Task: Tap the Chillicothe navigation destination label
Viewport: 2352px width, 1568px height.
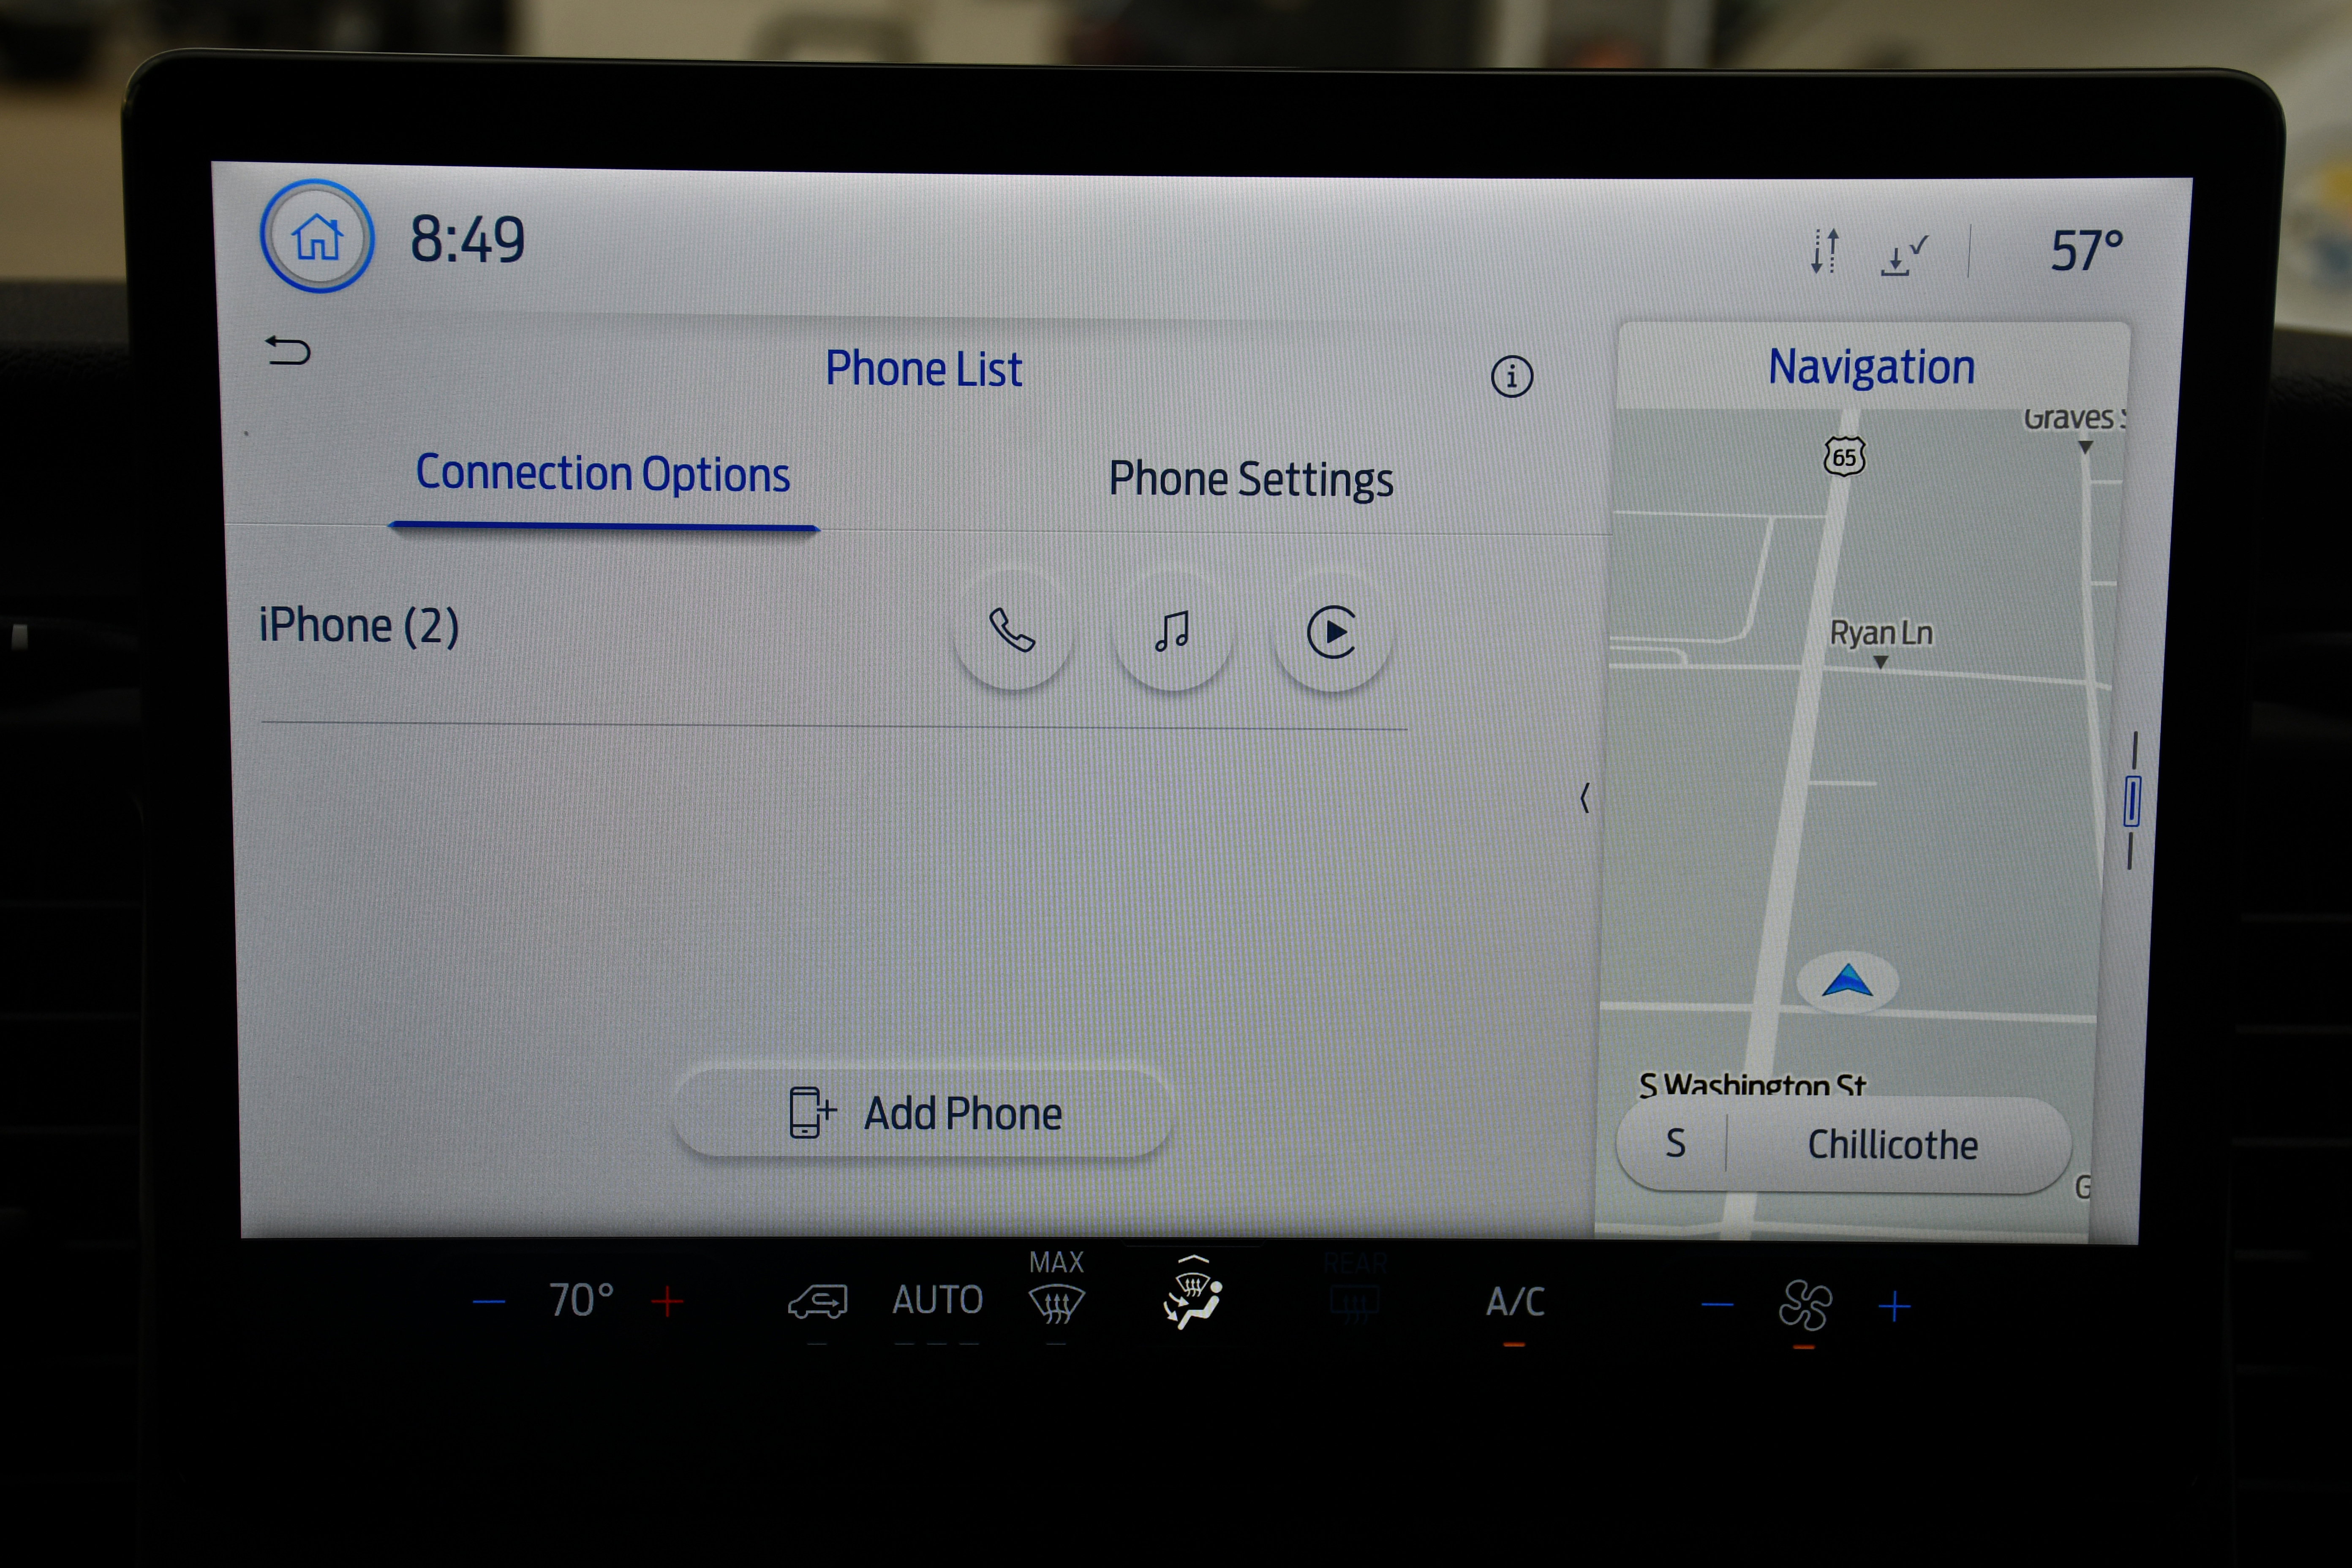Action: pos(1894,1146)
